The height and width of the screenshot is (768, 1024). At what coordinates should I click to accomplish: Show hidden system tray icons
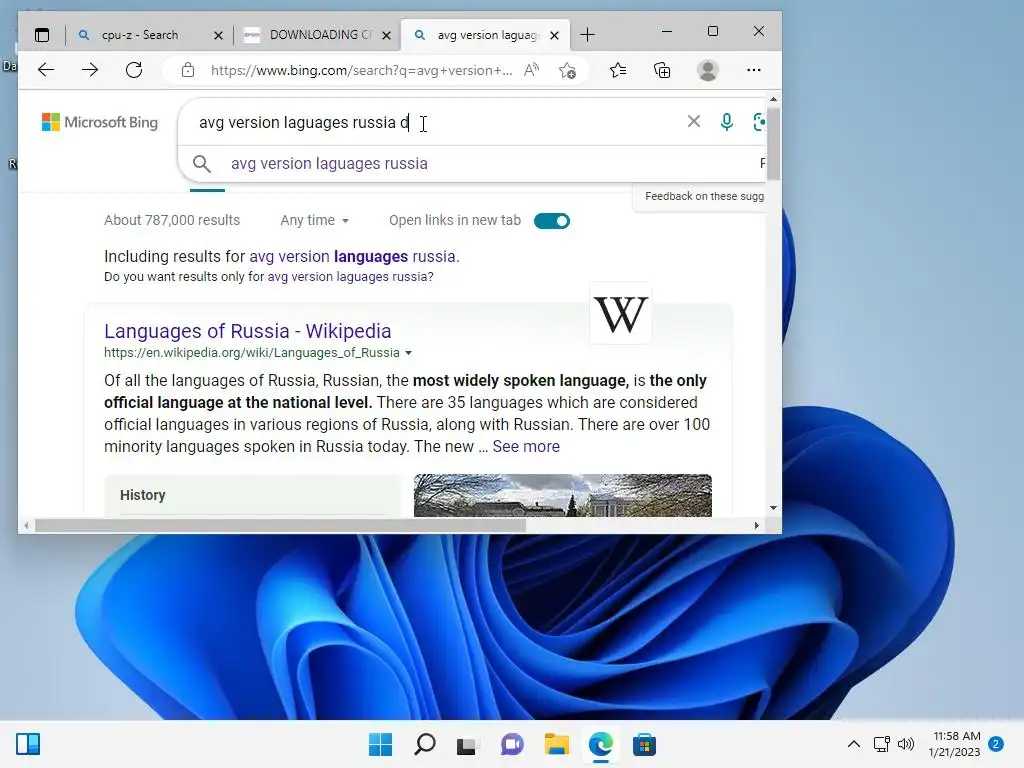(854, 744)
